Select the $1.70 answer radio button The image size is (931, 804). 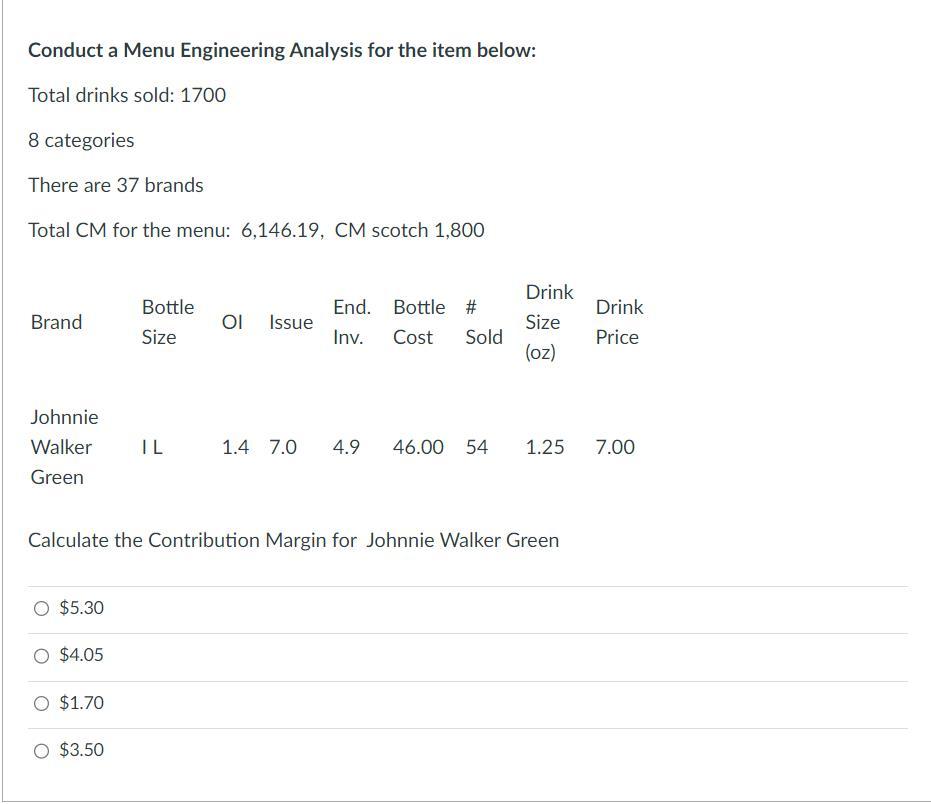(40, 703)
